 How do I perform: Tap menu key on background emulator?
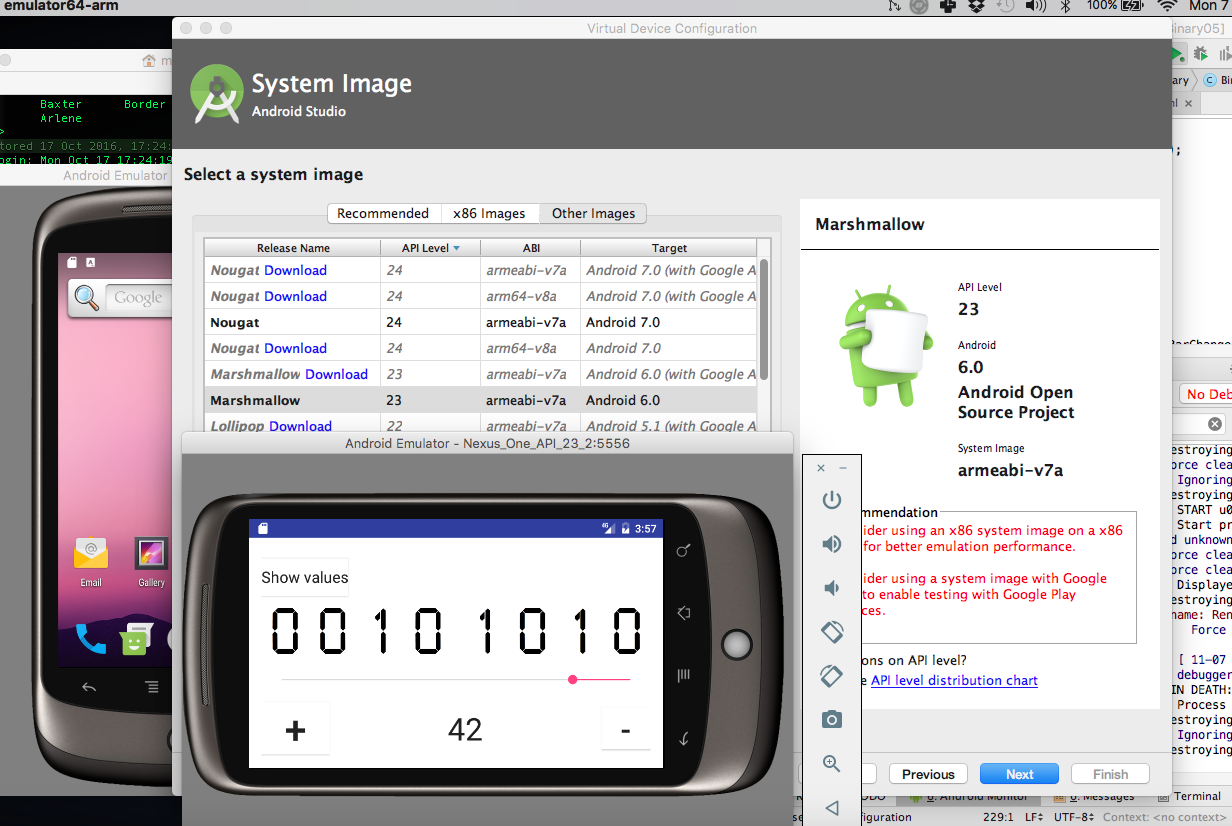click(x=152, y=687)
